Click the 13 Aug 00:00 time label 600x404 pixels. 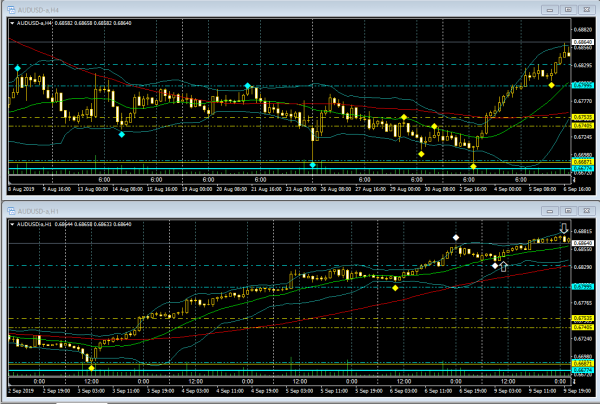93,189
